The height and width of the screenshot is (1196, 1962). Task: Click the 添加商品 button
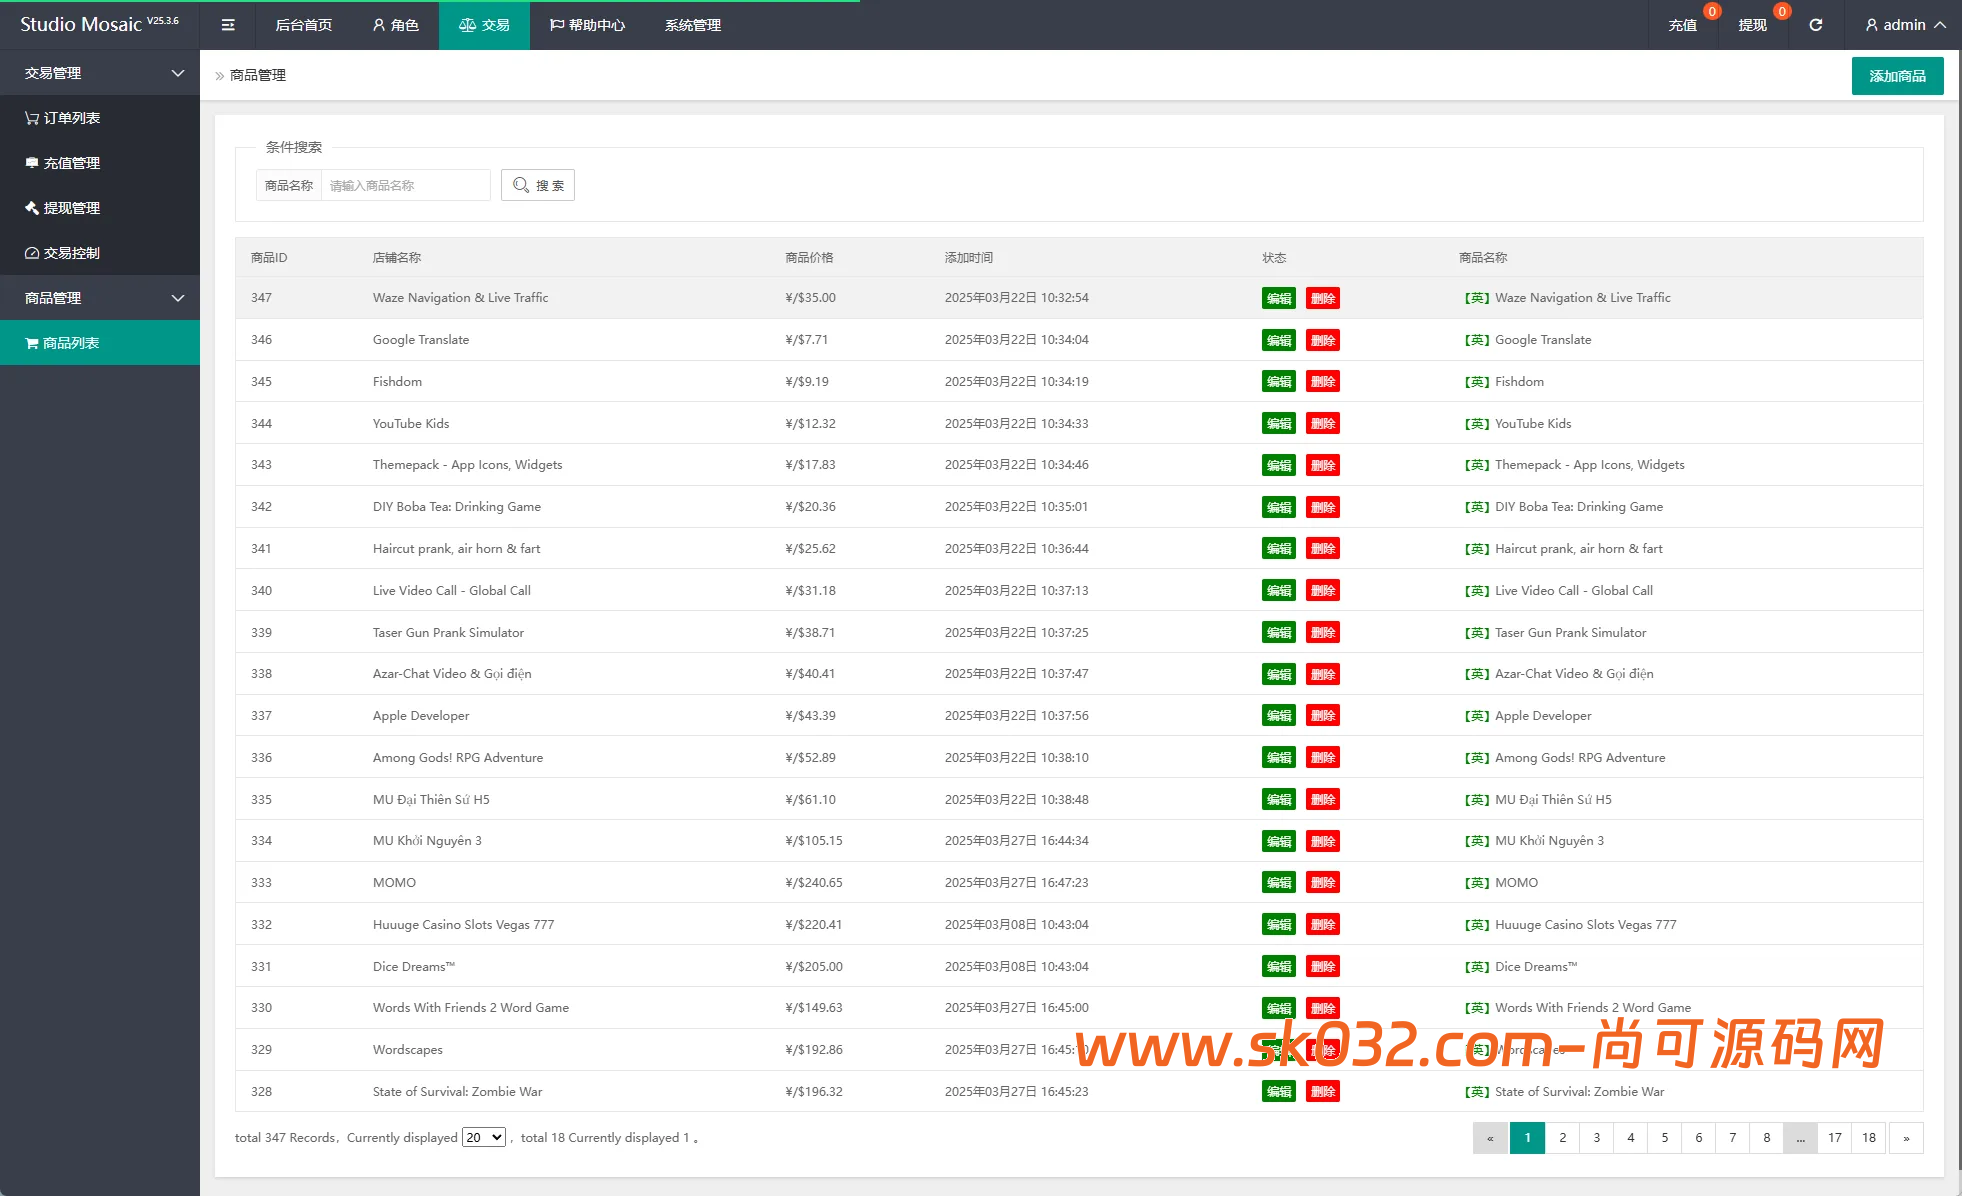point(1897,76)
